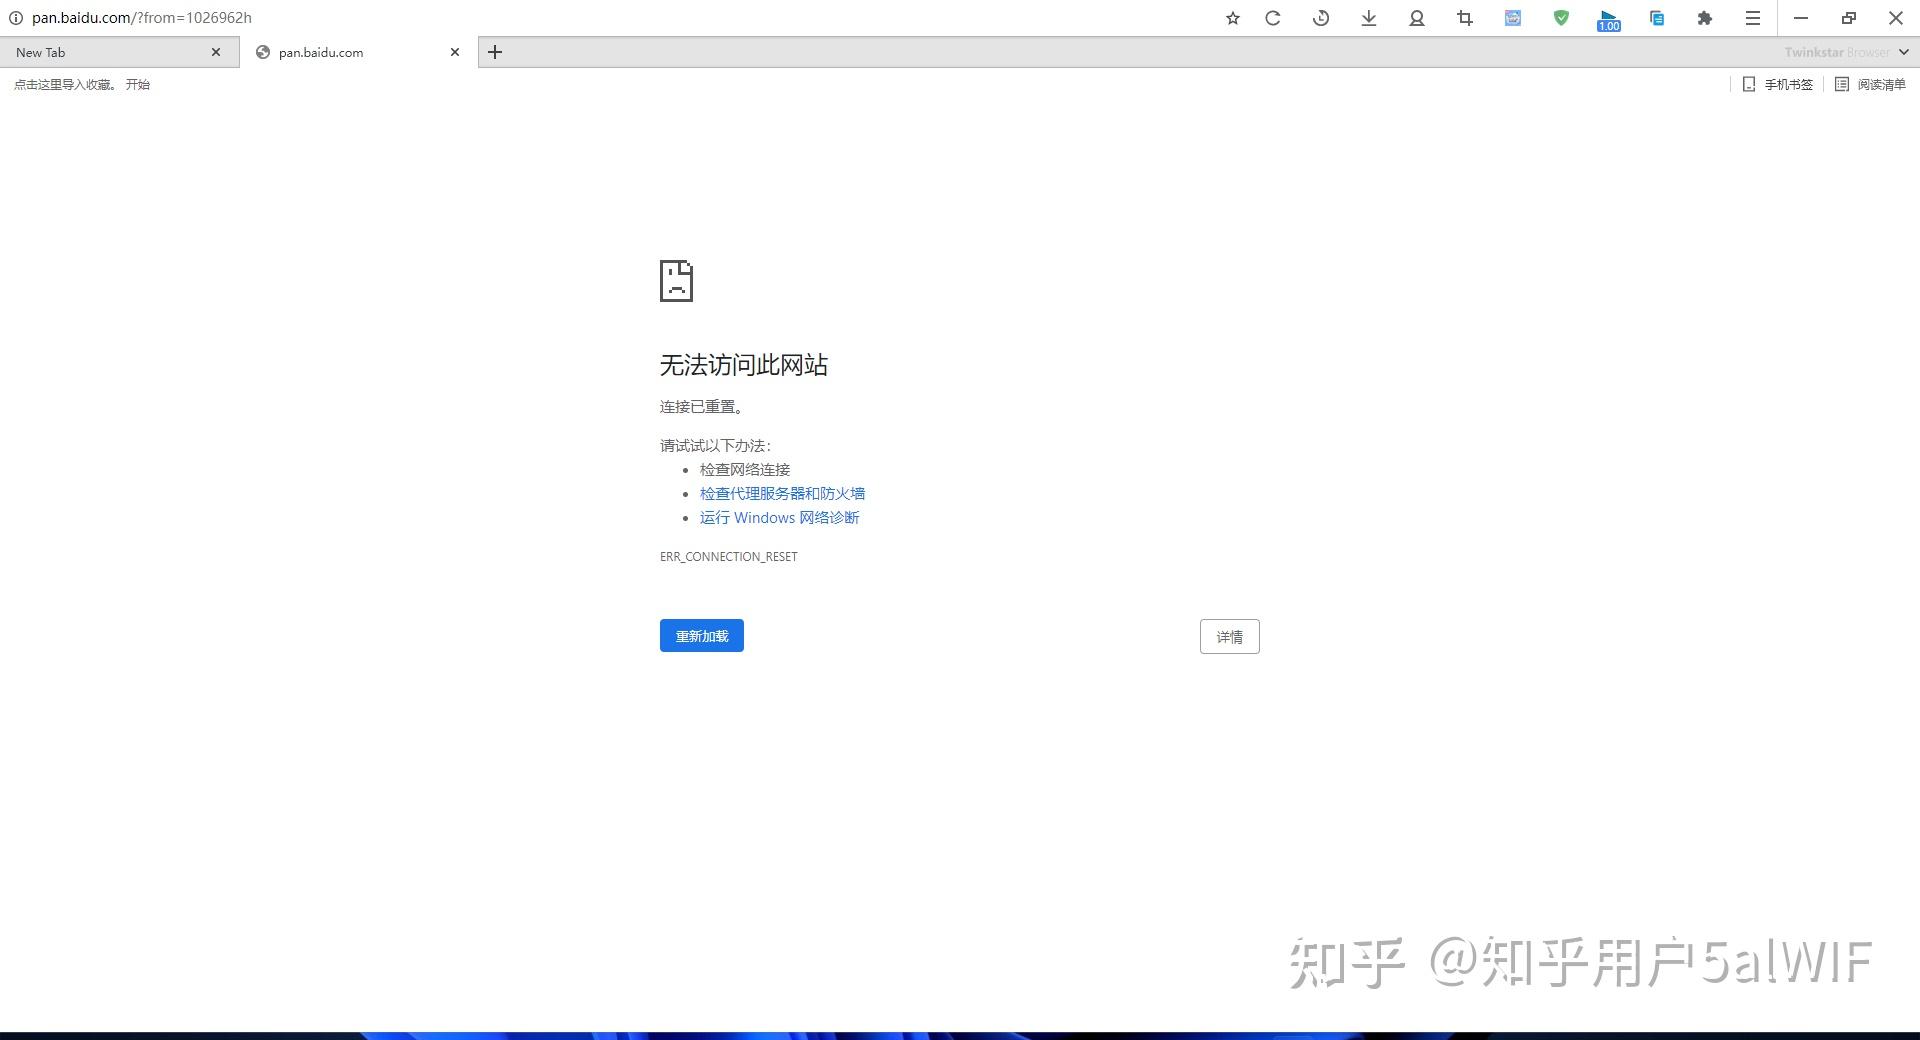Click the light-blue square extension icon

[1513, 18]
